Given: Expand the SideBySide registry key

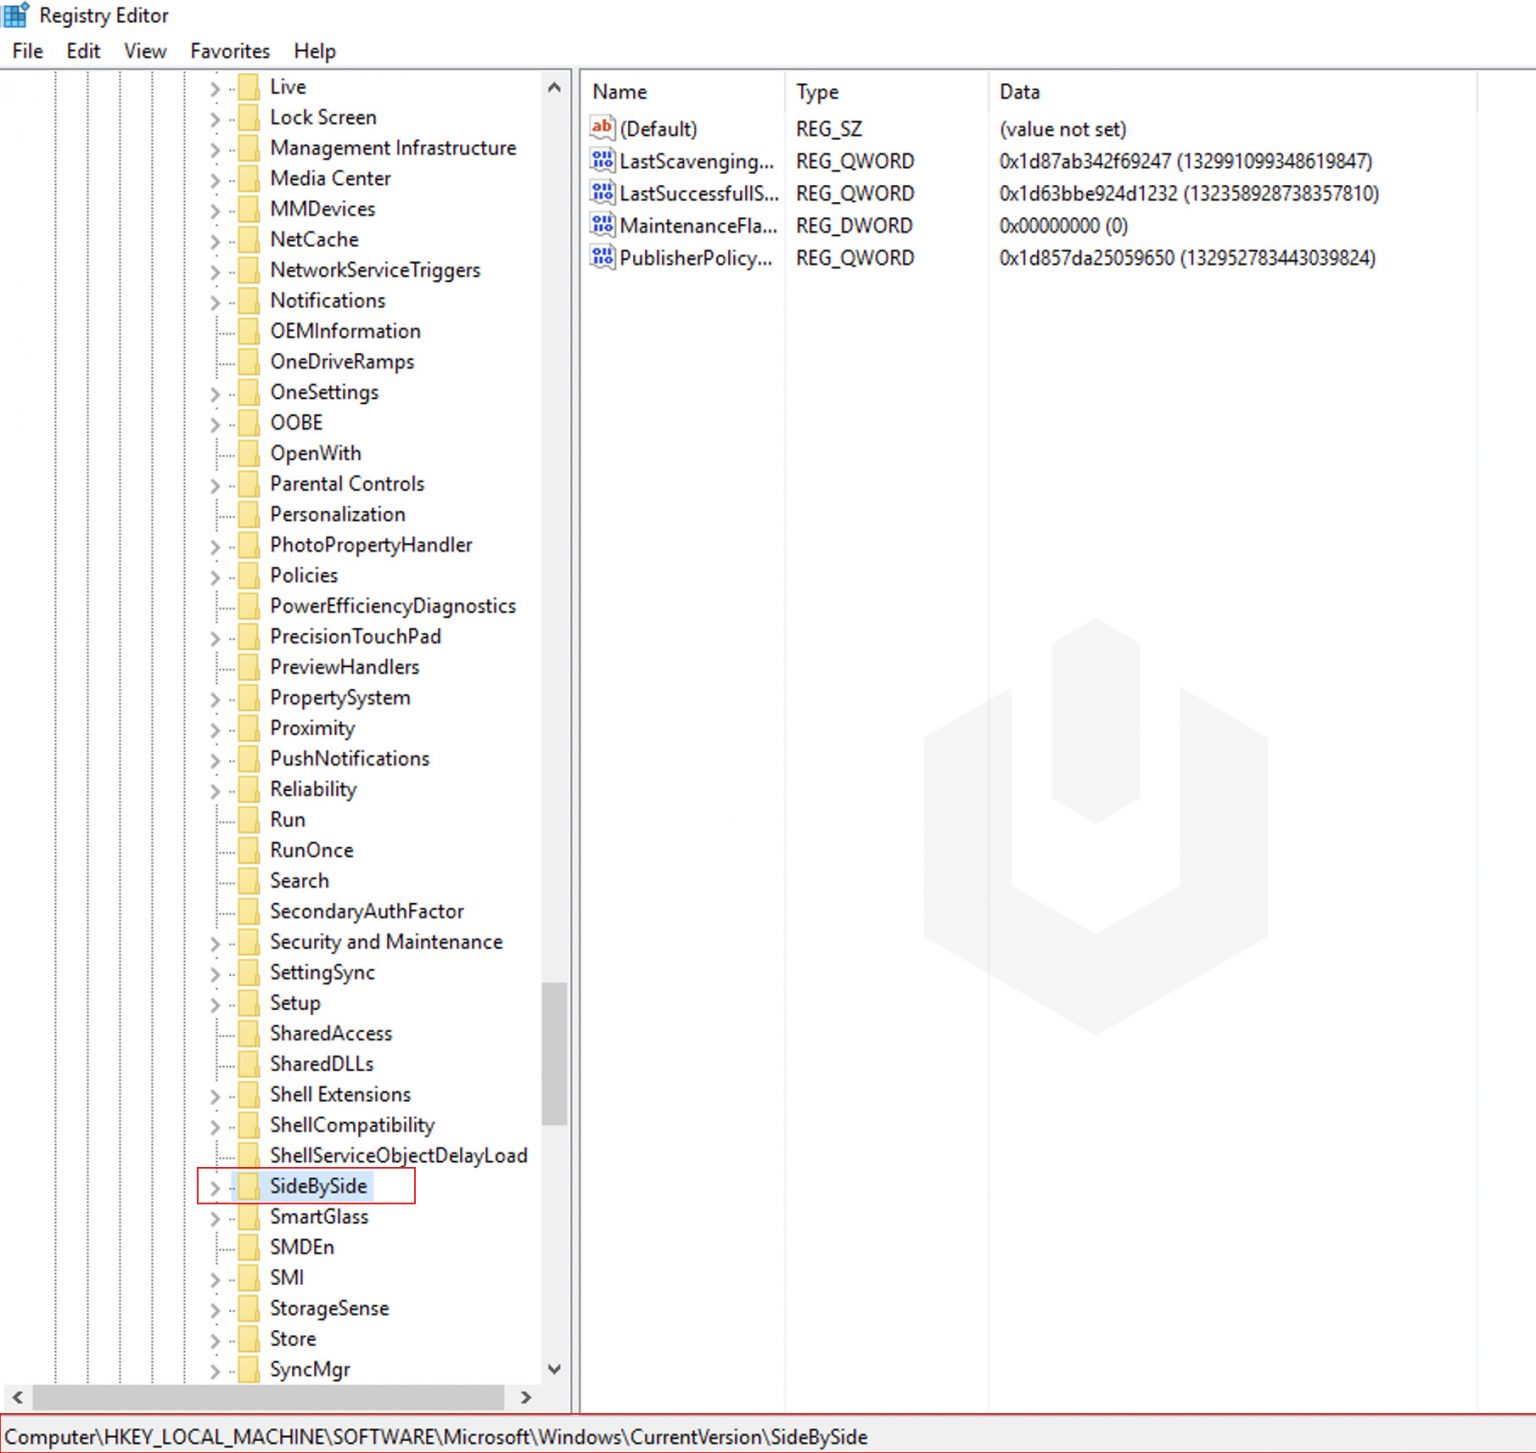Looking at the screenshot, I should pos(214,1186).
